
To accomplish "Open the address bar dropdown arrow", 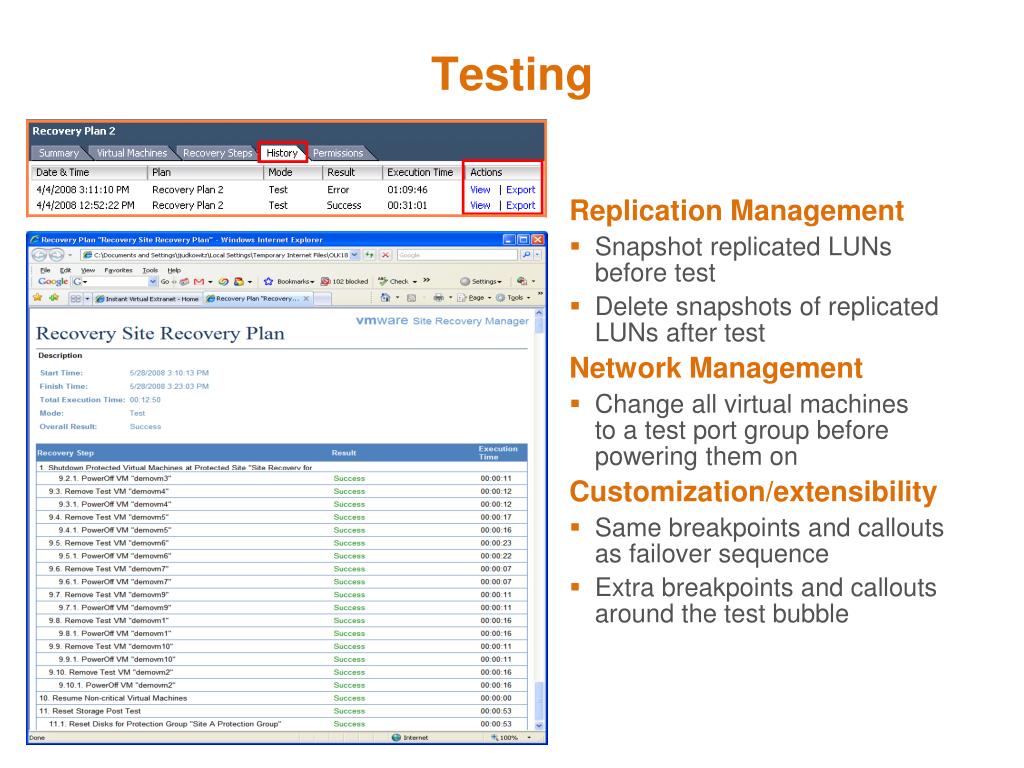I will coord(355,255).
